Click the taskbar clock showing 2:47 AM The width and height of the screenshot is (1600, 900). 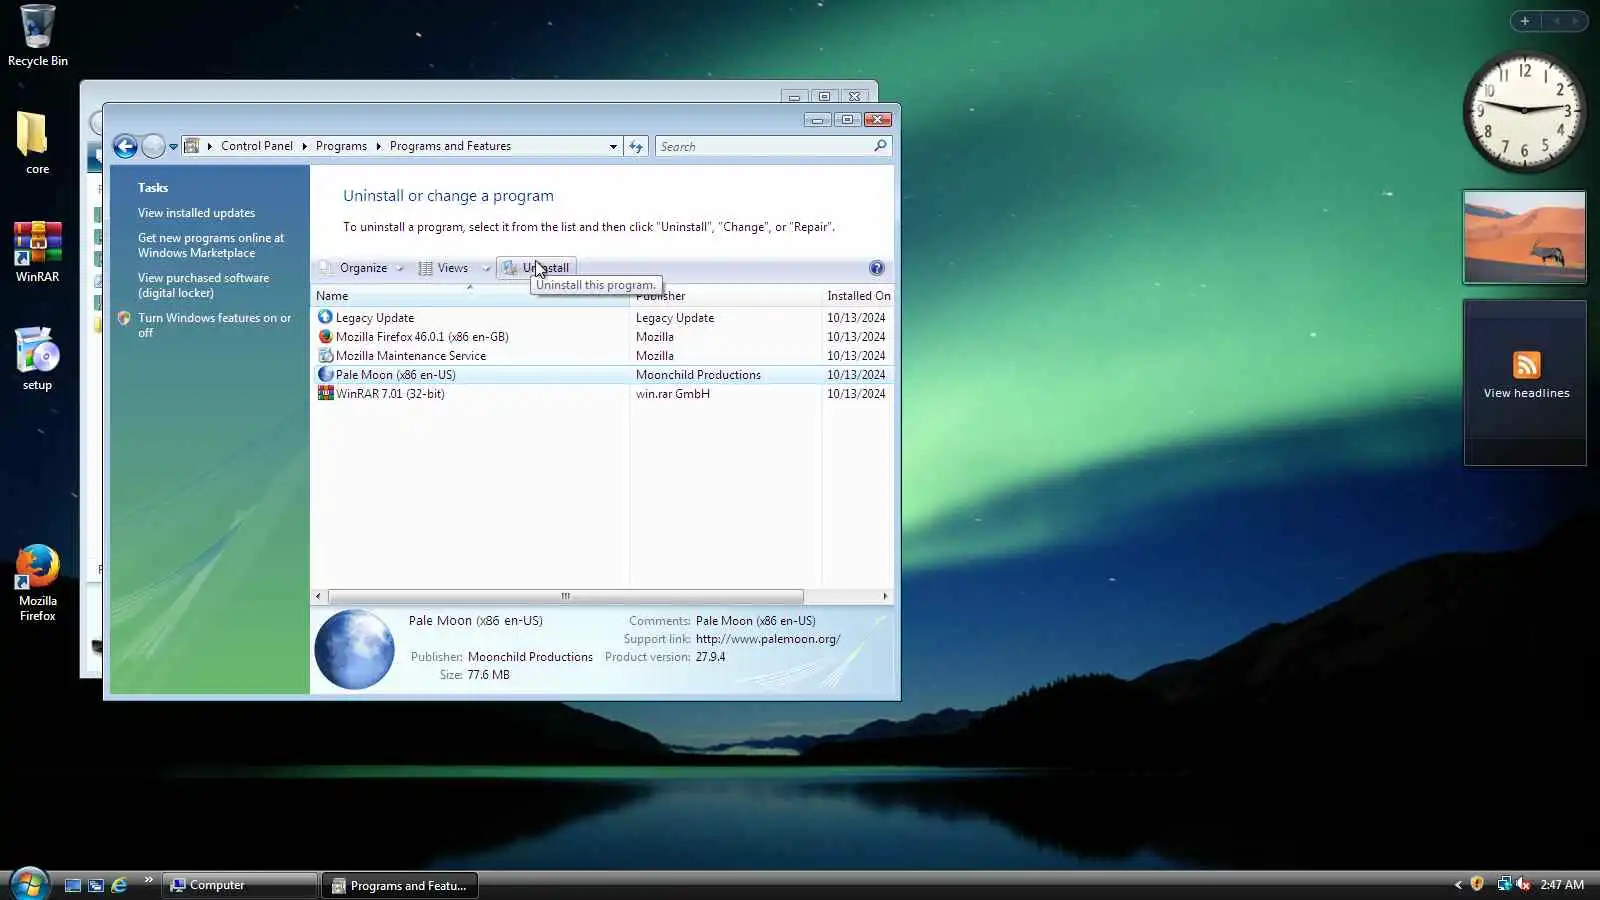[1562, 885]
